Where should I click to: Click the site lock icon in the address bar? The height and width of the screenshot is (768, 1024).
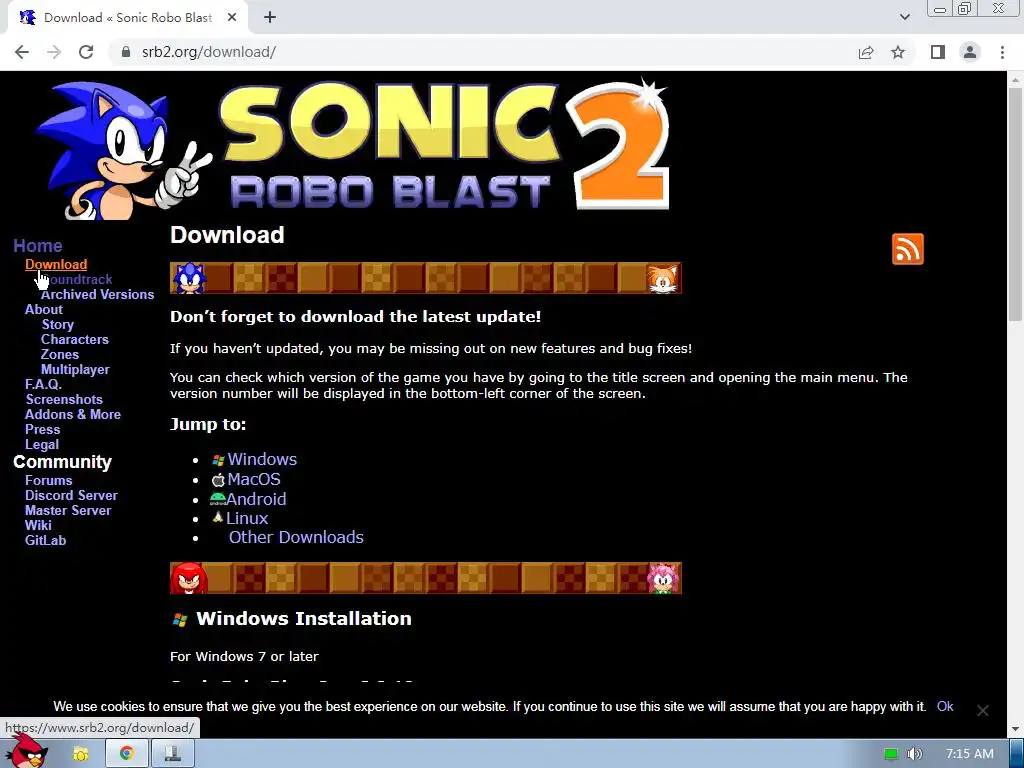pyautogui.click(x=126, y=52)
